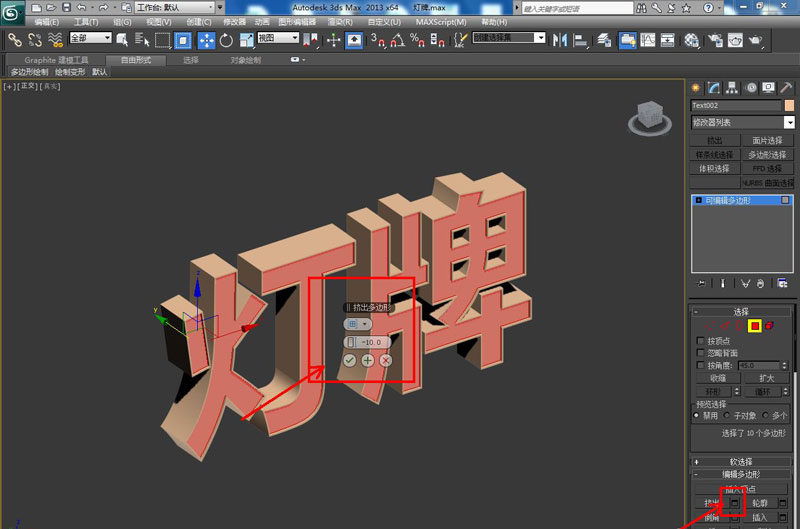Activate the Select and Move tool
The image size is (800, 529).
coord(206,40)
